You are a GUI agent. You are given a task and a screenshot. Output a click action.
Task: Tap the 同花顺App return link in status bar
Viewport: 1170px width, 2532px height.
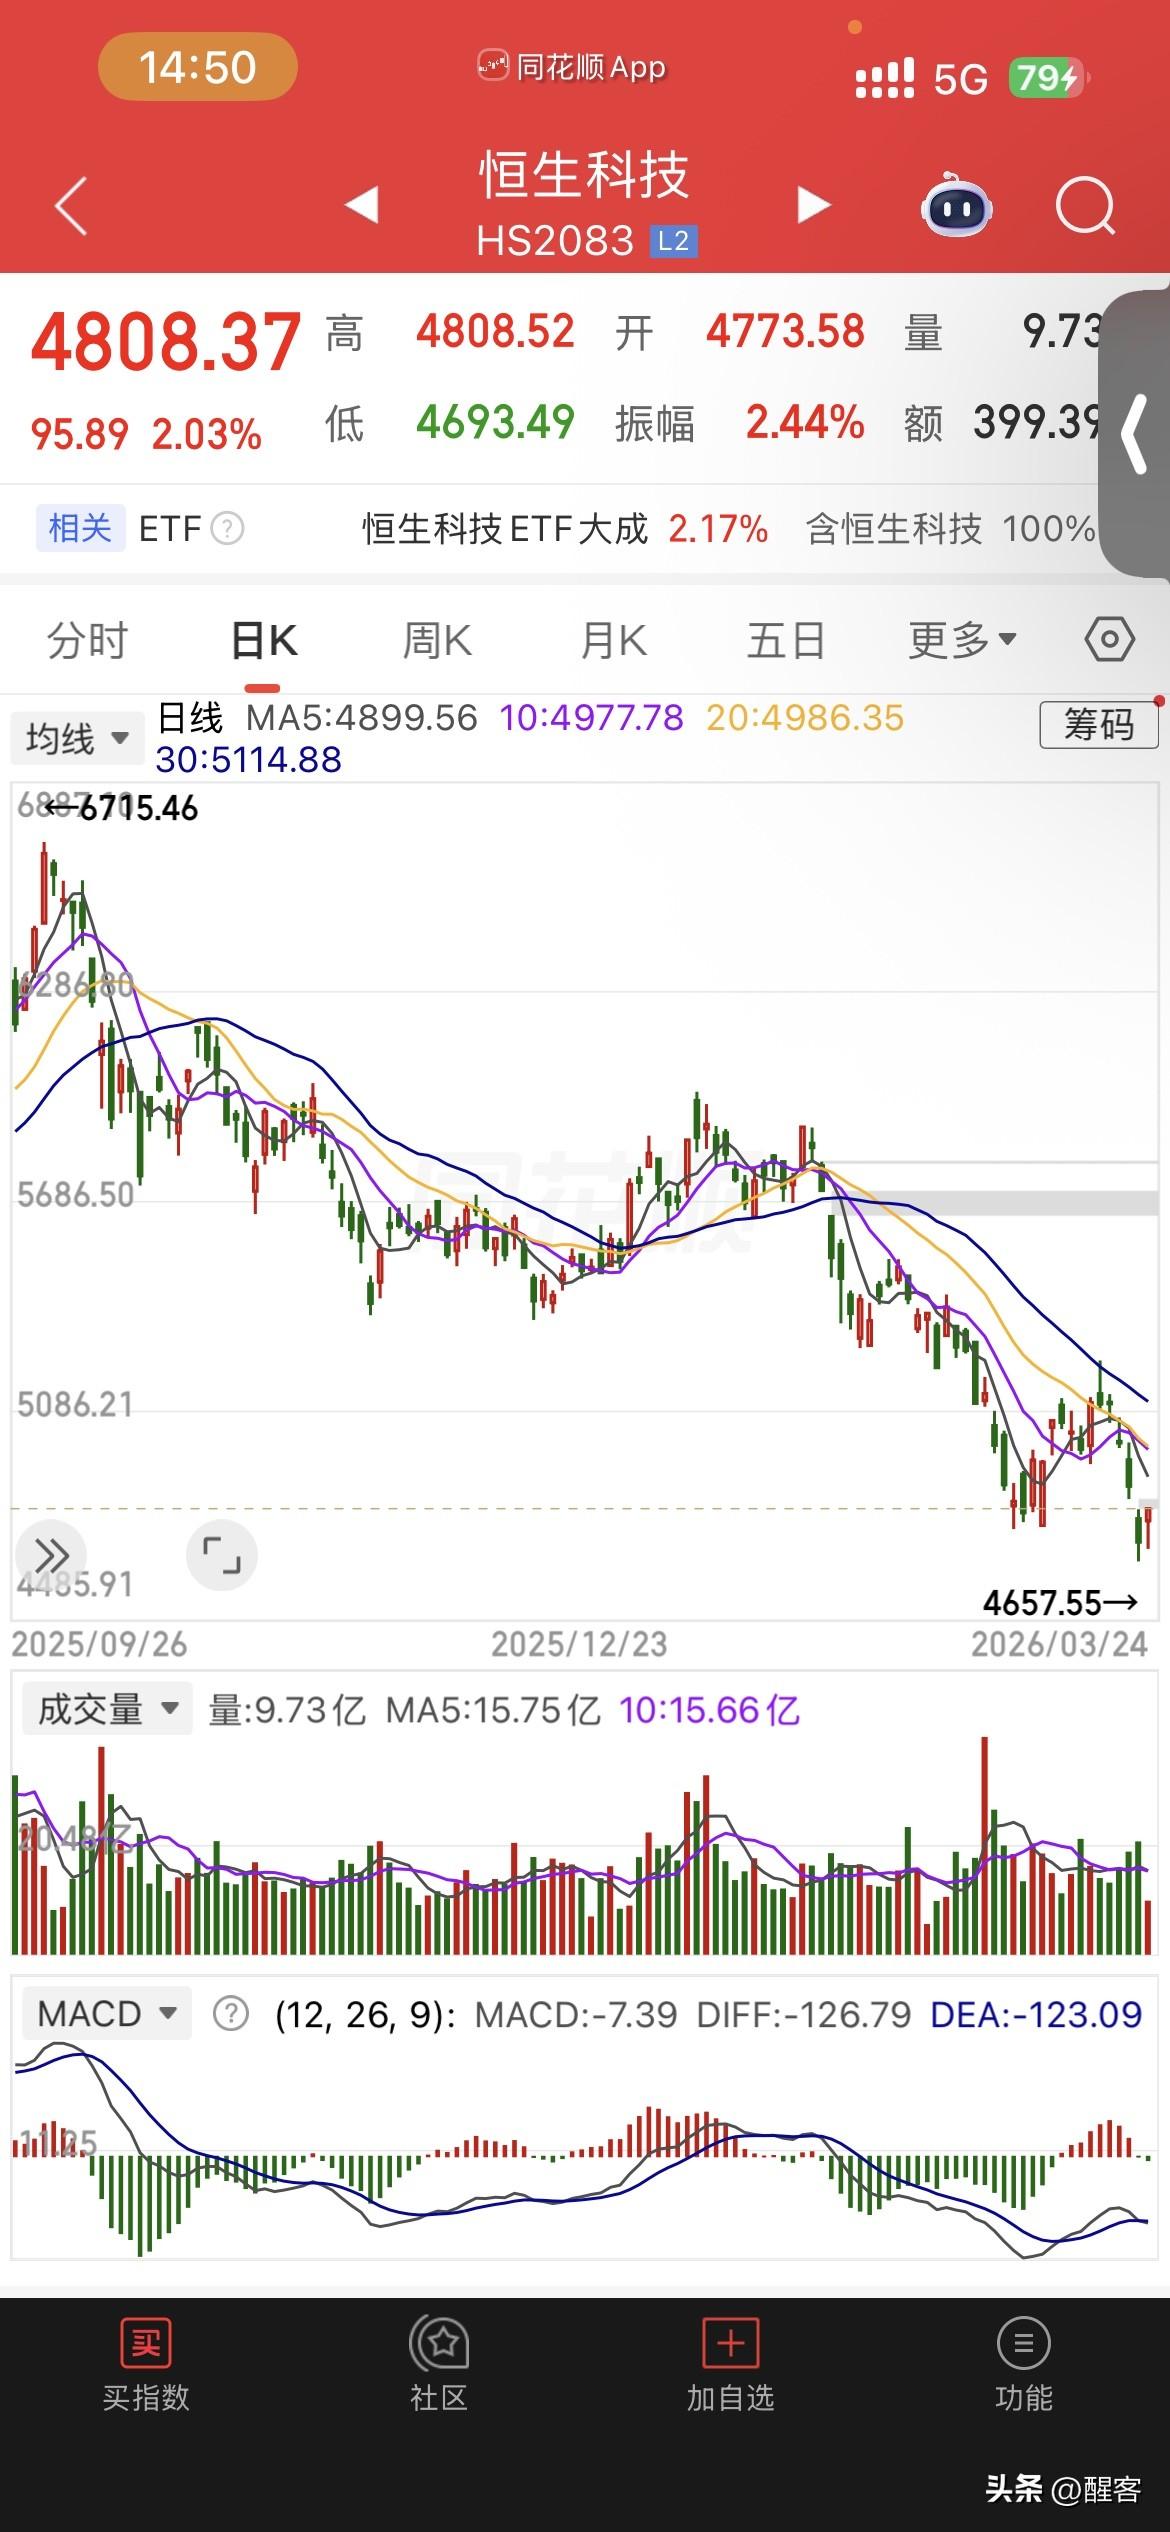coord(571,67)
